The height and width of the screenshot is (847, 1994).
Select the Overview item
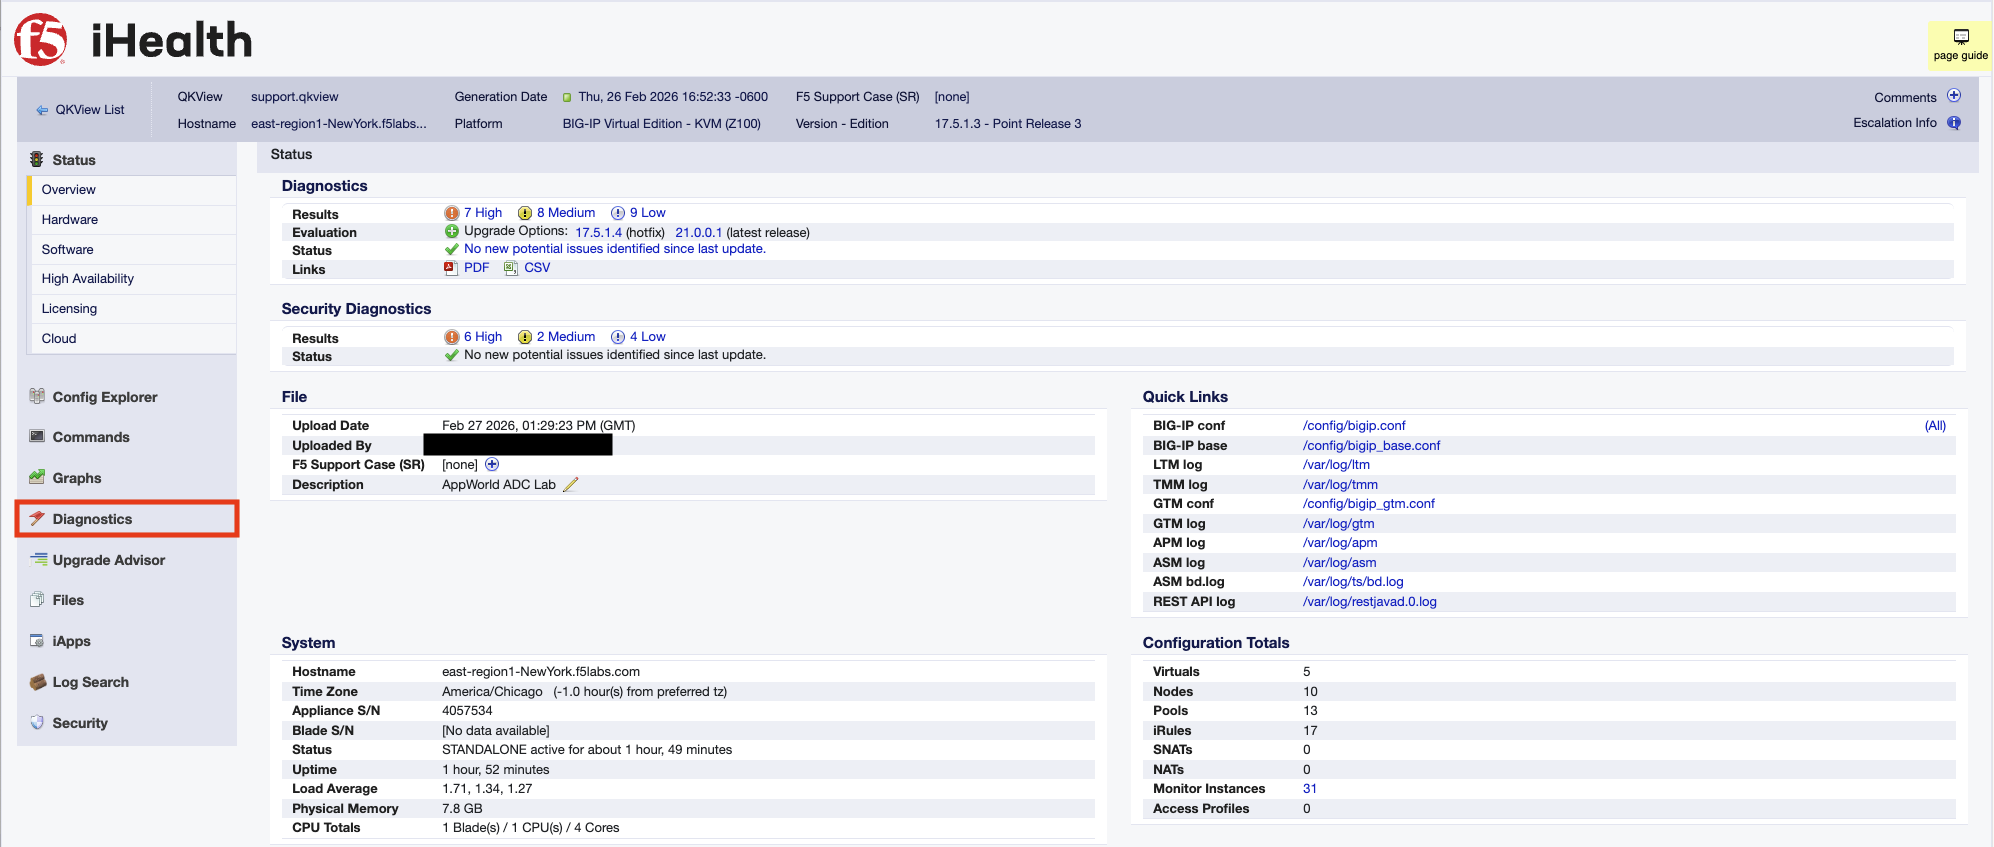click(x=69, y=190)
